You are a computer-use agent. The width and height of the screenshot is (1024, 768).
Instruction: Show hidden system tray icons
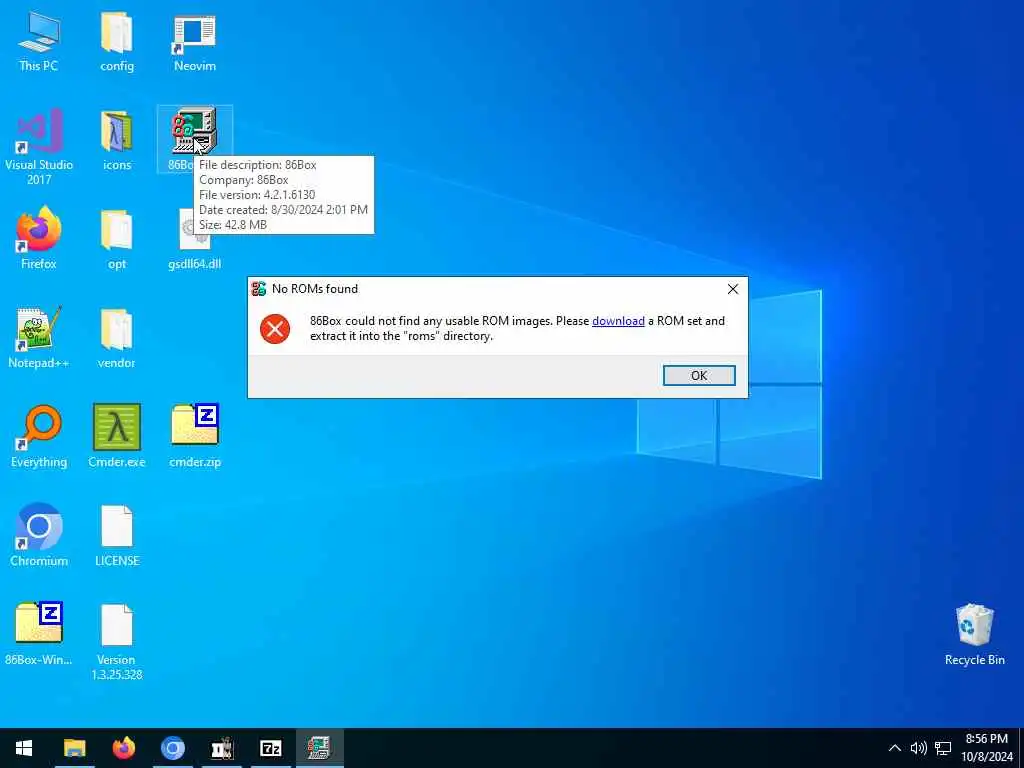[x=895, y=748]
